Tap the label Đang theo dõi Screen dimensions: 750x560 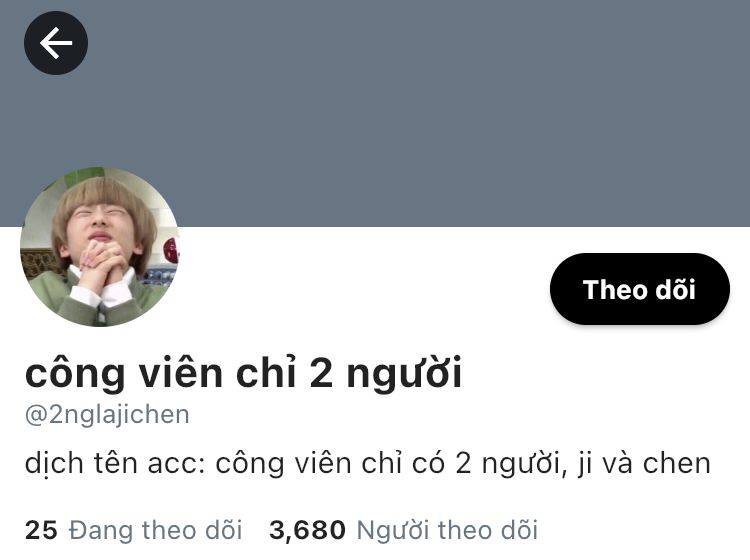click(155, 530)
